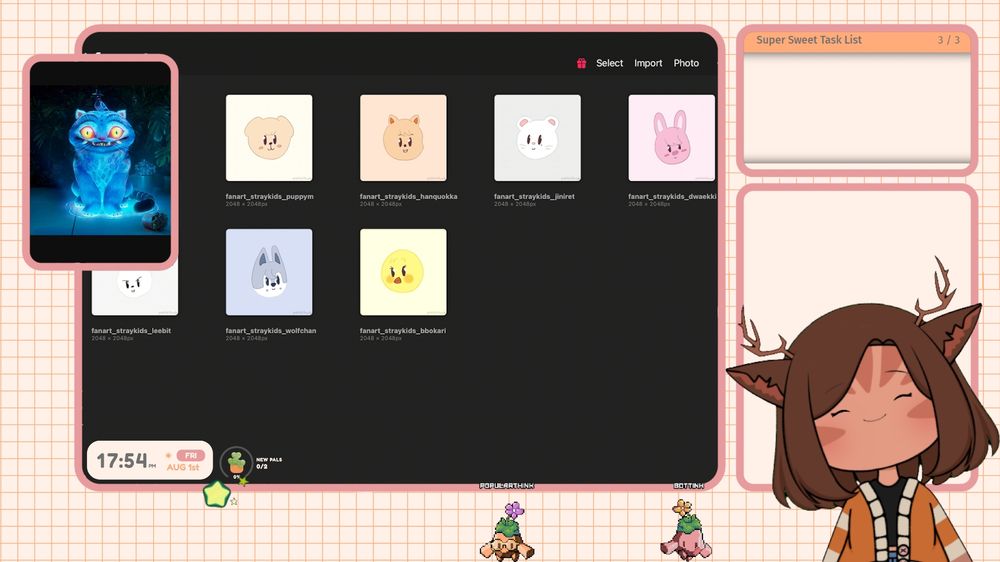Open the fanart_straykids_puppym artwork thumbnail
This screenshot has width=1000, height=562.
click(269, 138)
